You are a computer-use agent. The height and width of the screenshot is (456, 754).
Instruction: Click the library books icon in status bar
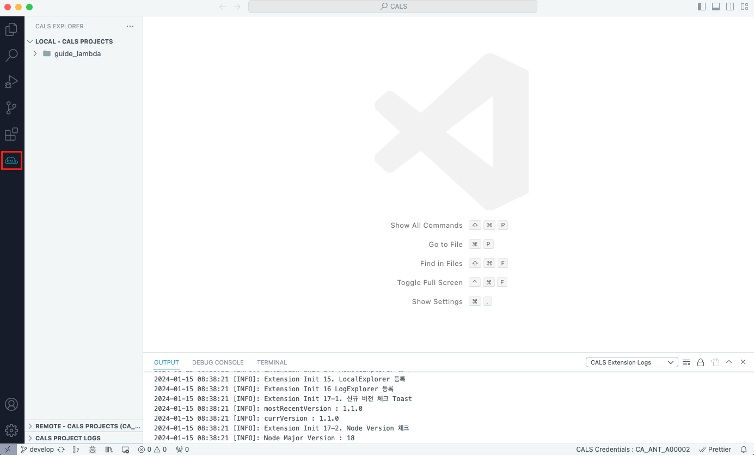click(x=109, y=450)
